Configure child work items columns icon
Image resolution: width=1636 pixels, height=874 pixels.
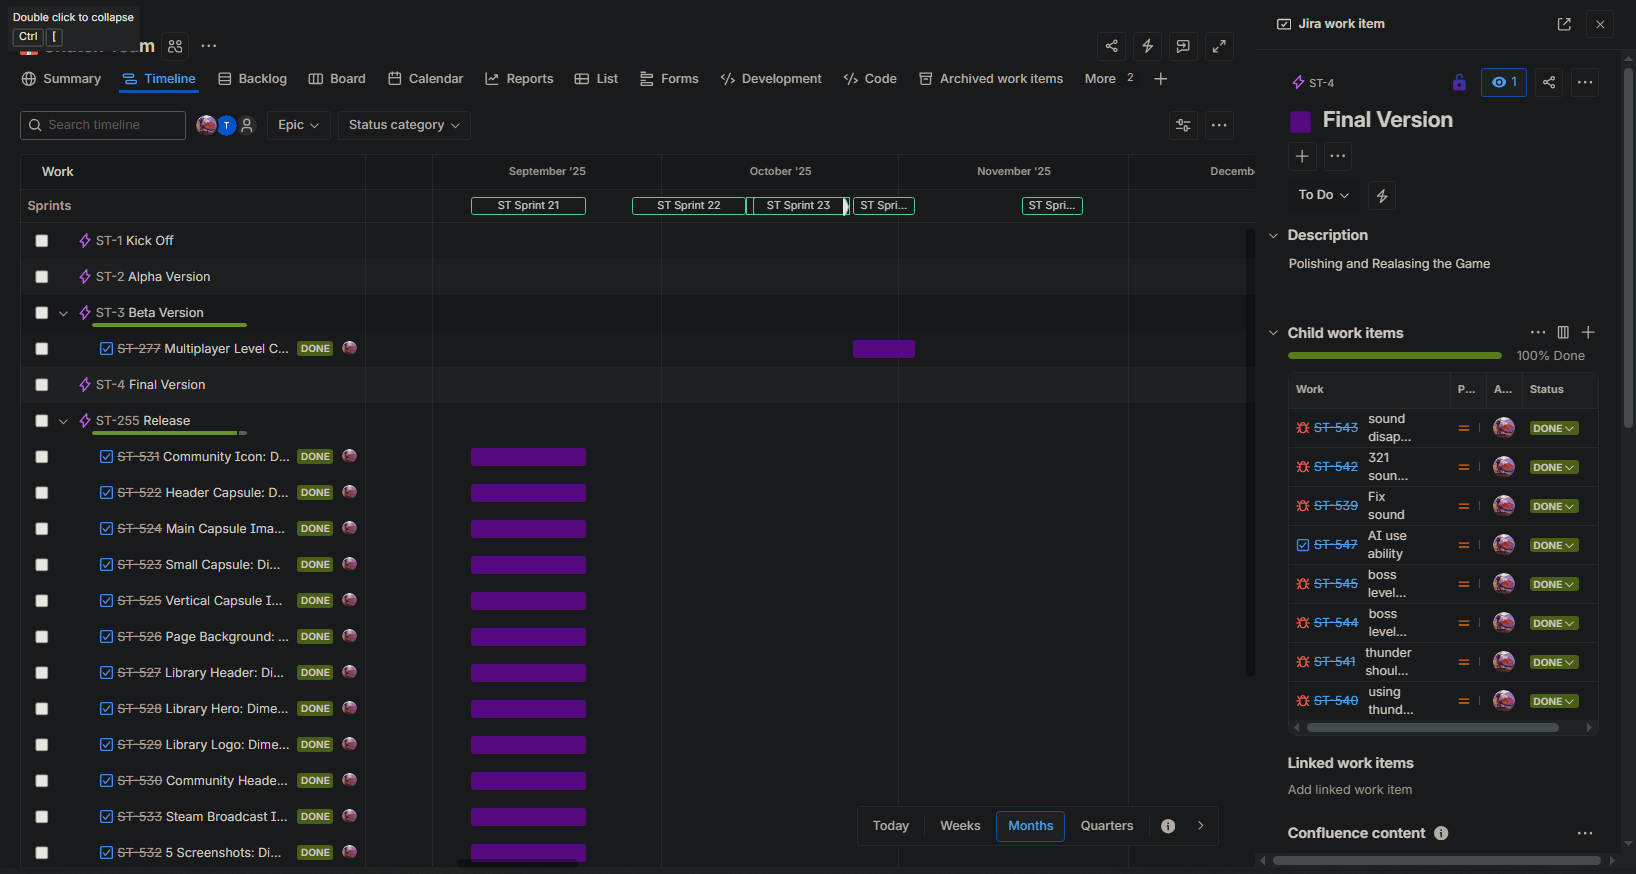coord(1563,332)
